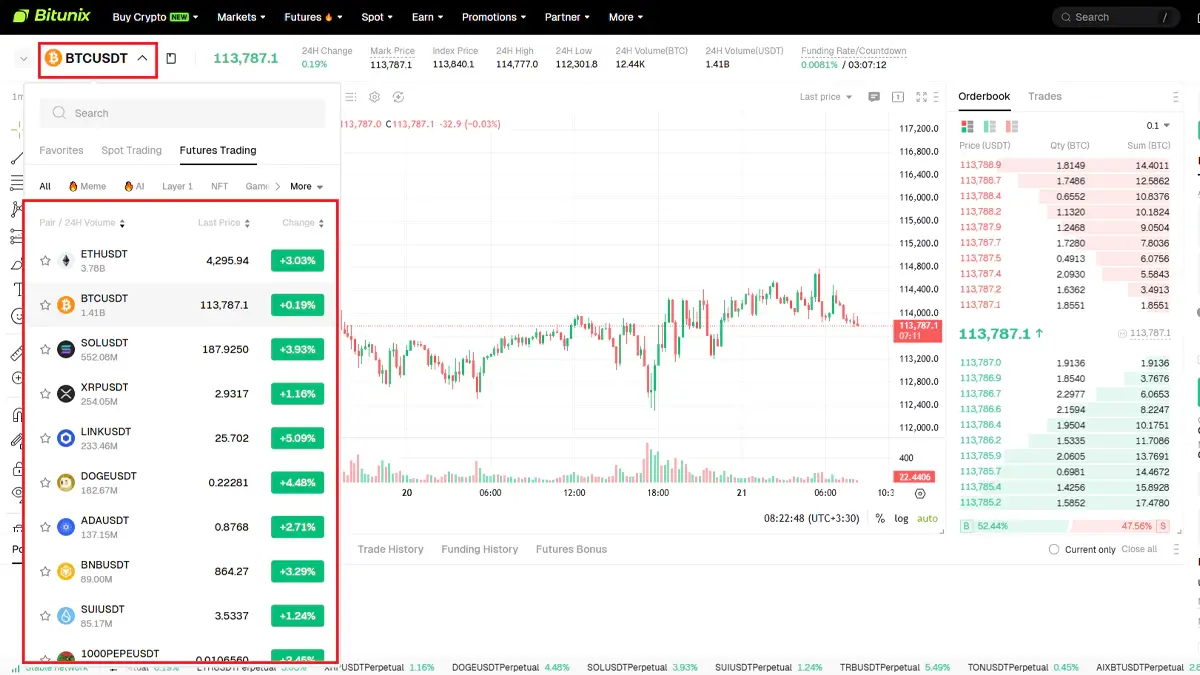Toggle the LINKUSDT favorite star
The height and width of the screenshot is (675, 1200).
point(45,438)
